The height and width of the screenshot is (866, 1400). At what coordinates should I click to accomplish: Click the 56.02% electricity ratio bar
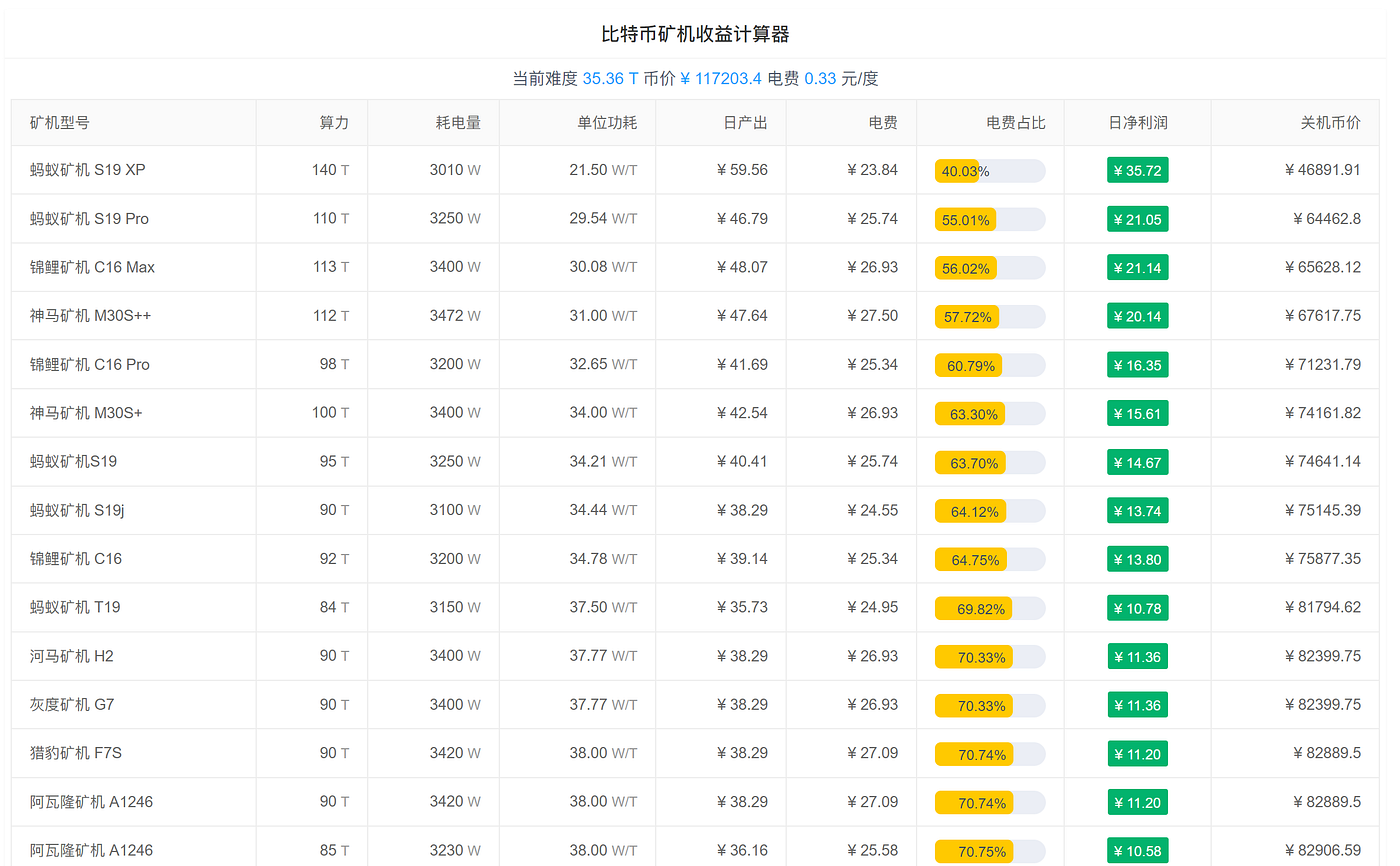990,268
